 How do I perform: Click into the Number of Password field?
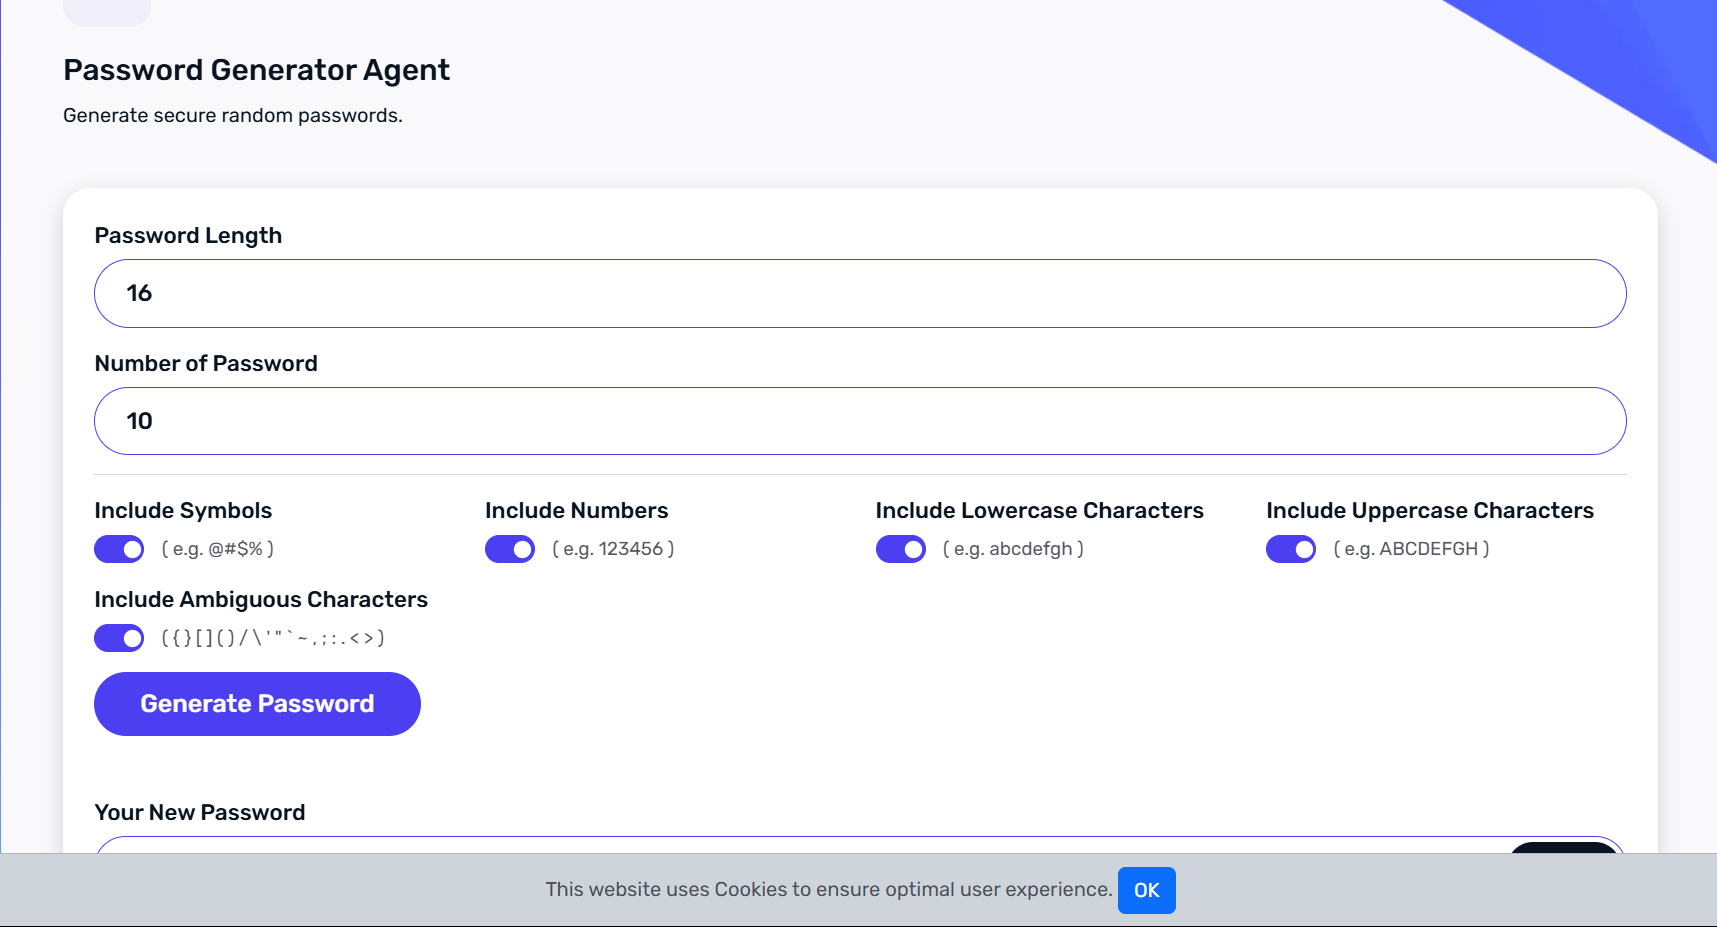[860, 421]
